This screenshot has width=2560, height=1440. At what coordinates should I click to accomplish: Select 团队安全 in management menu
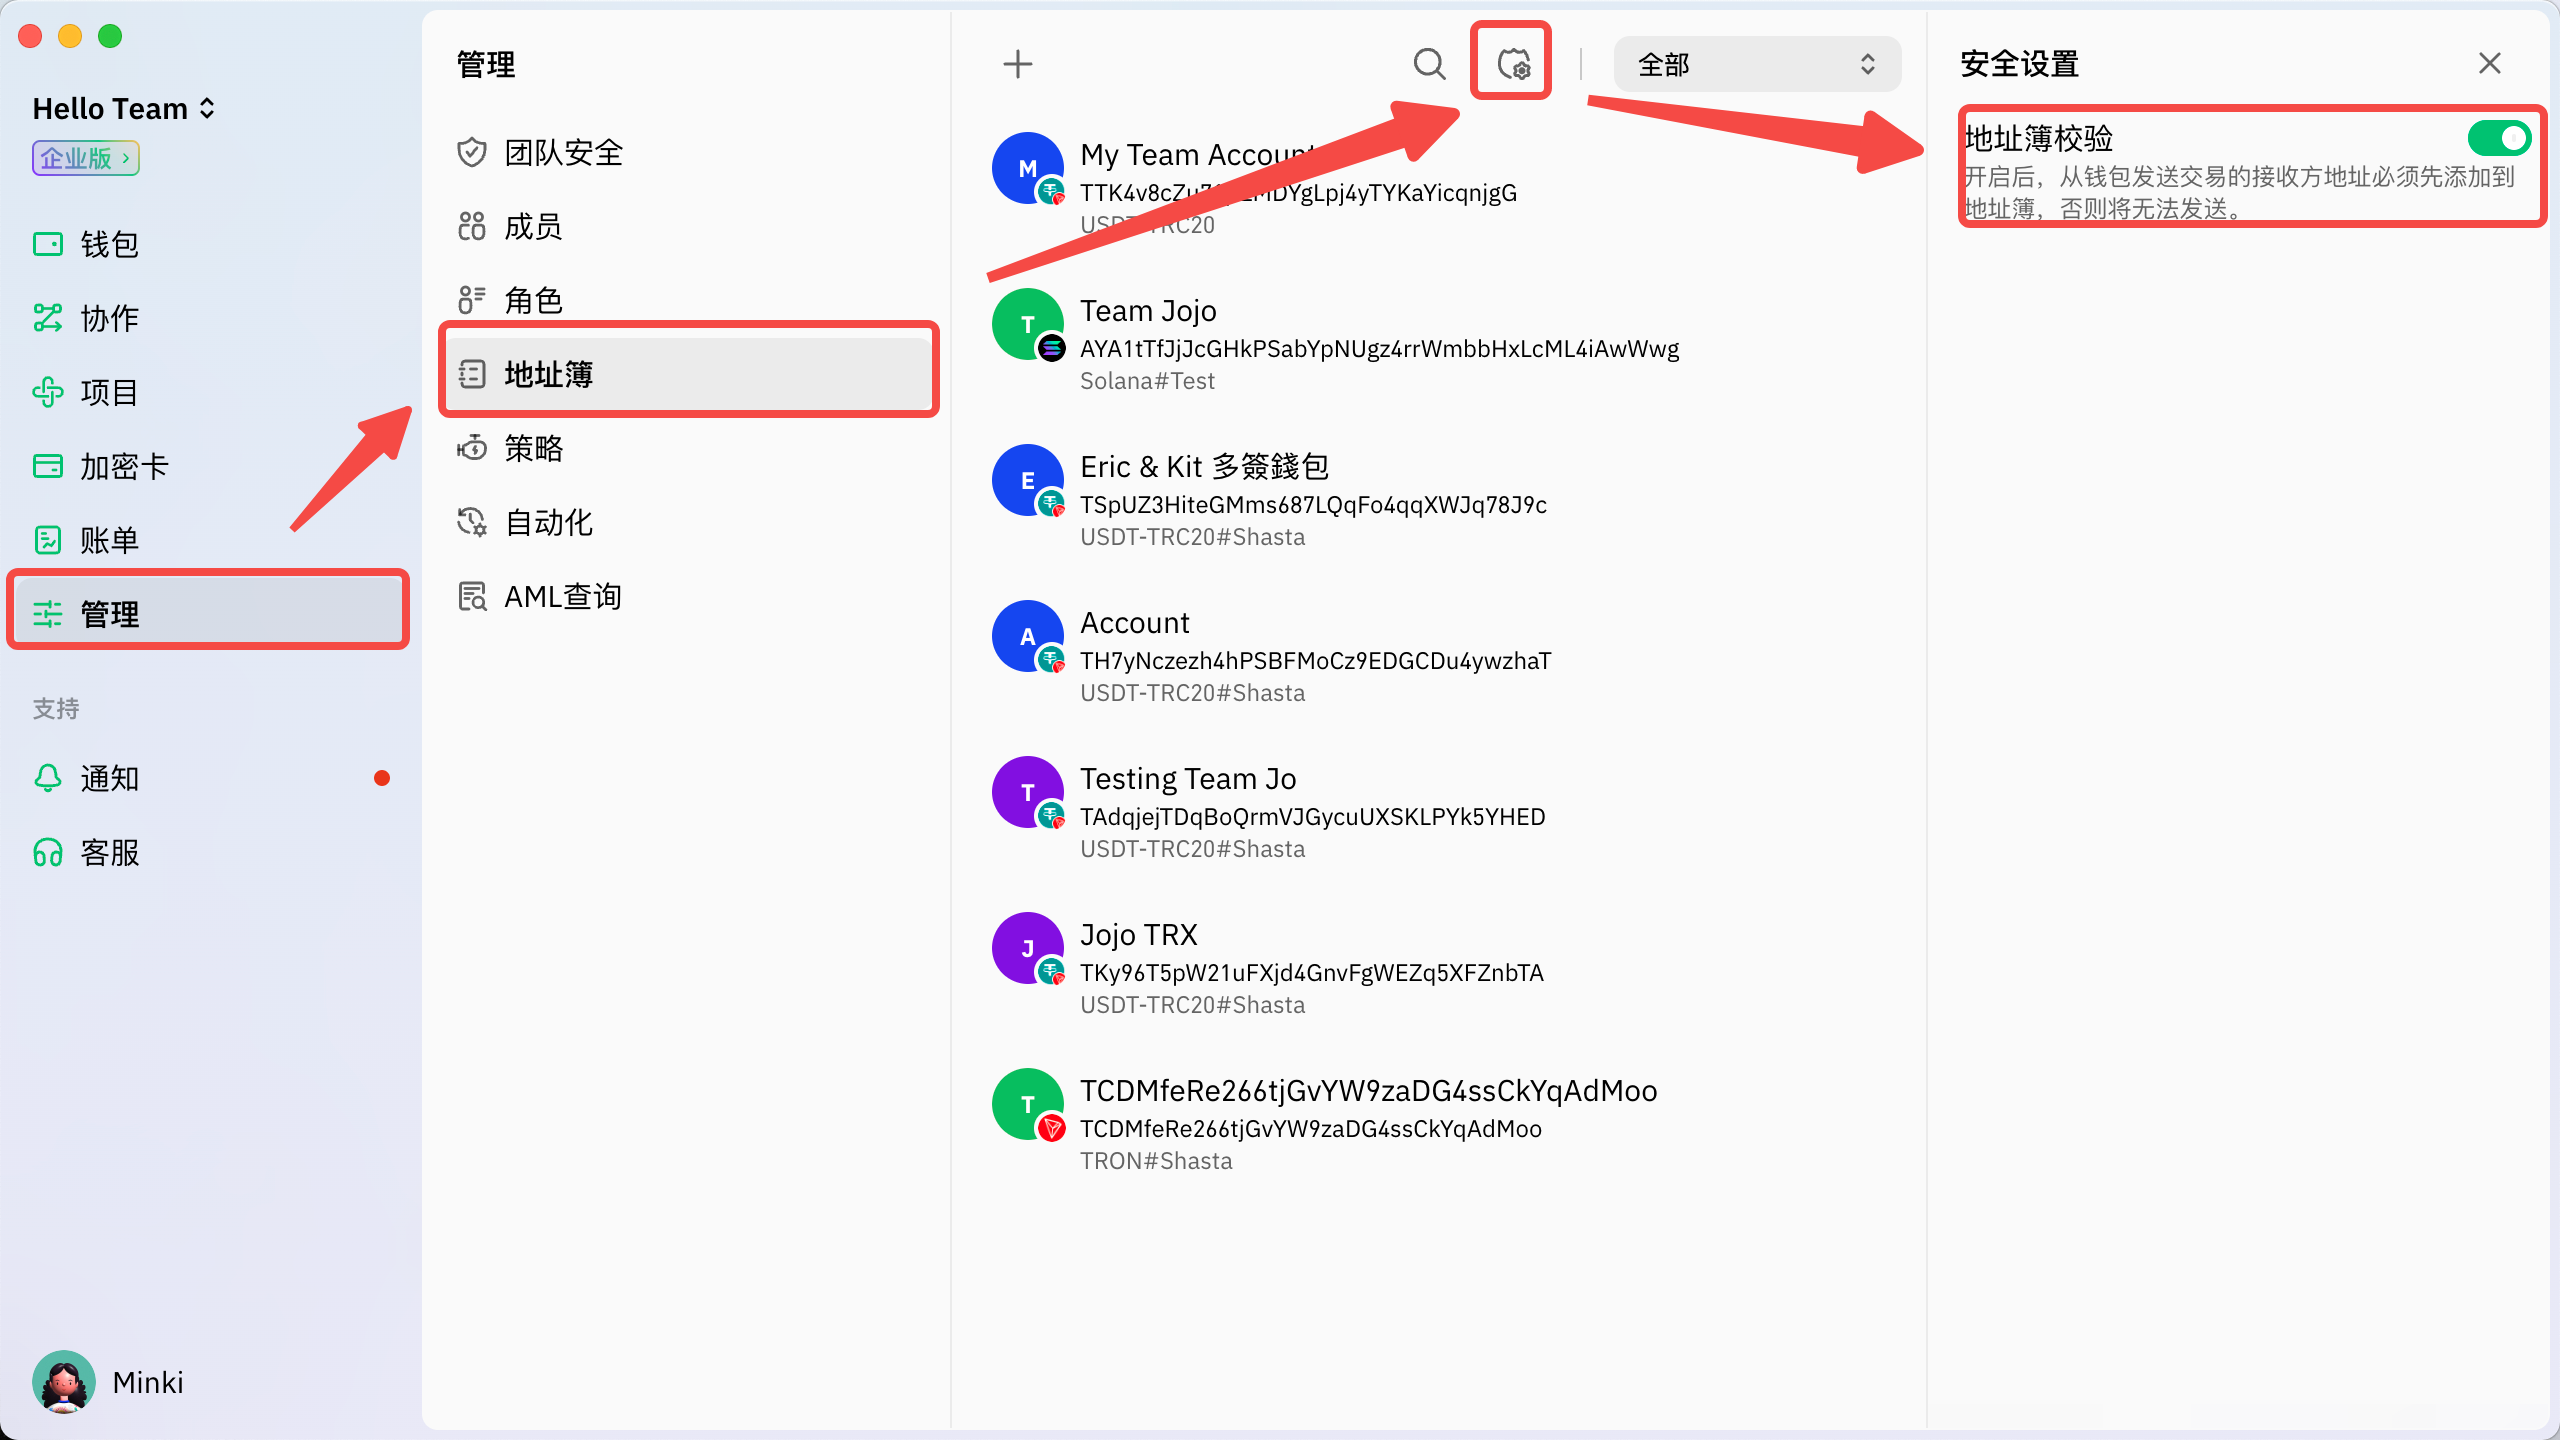coord(562,152)
